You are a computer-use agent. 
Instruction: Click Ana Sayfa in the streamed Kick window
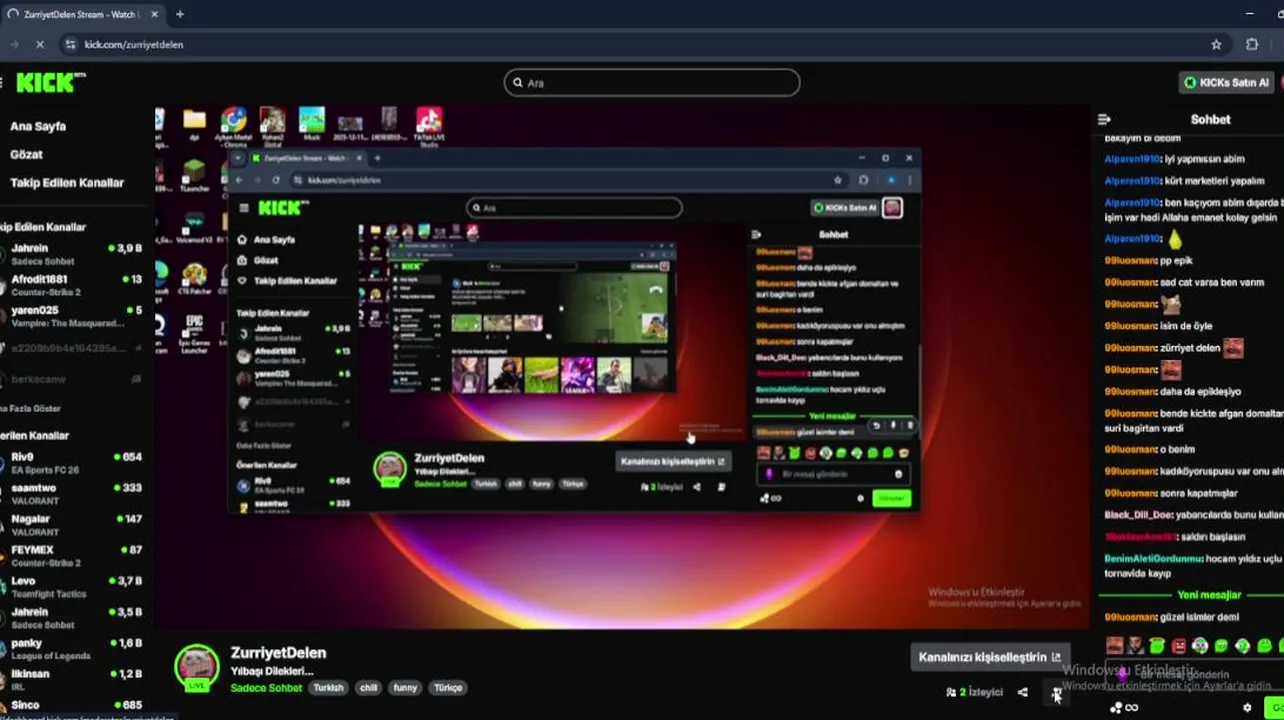(274, 240)
